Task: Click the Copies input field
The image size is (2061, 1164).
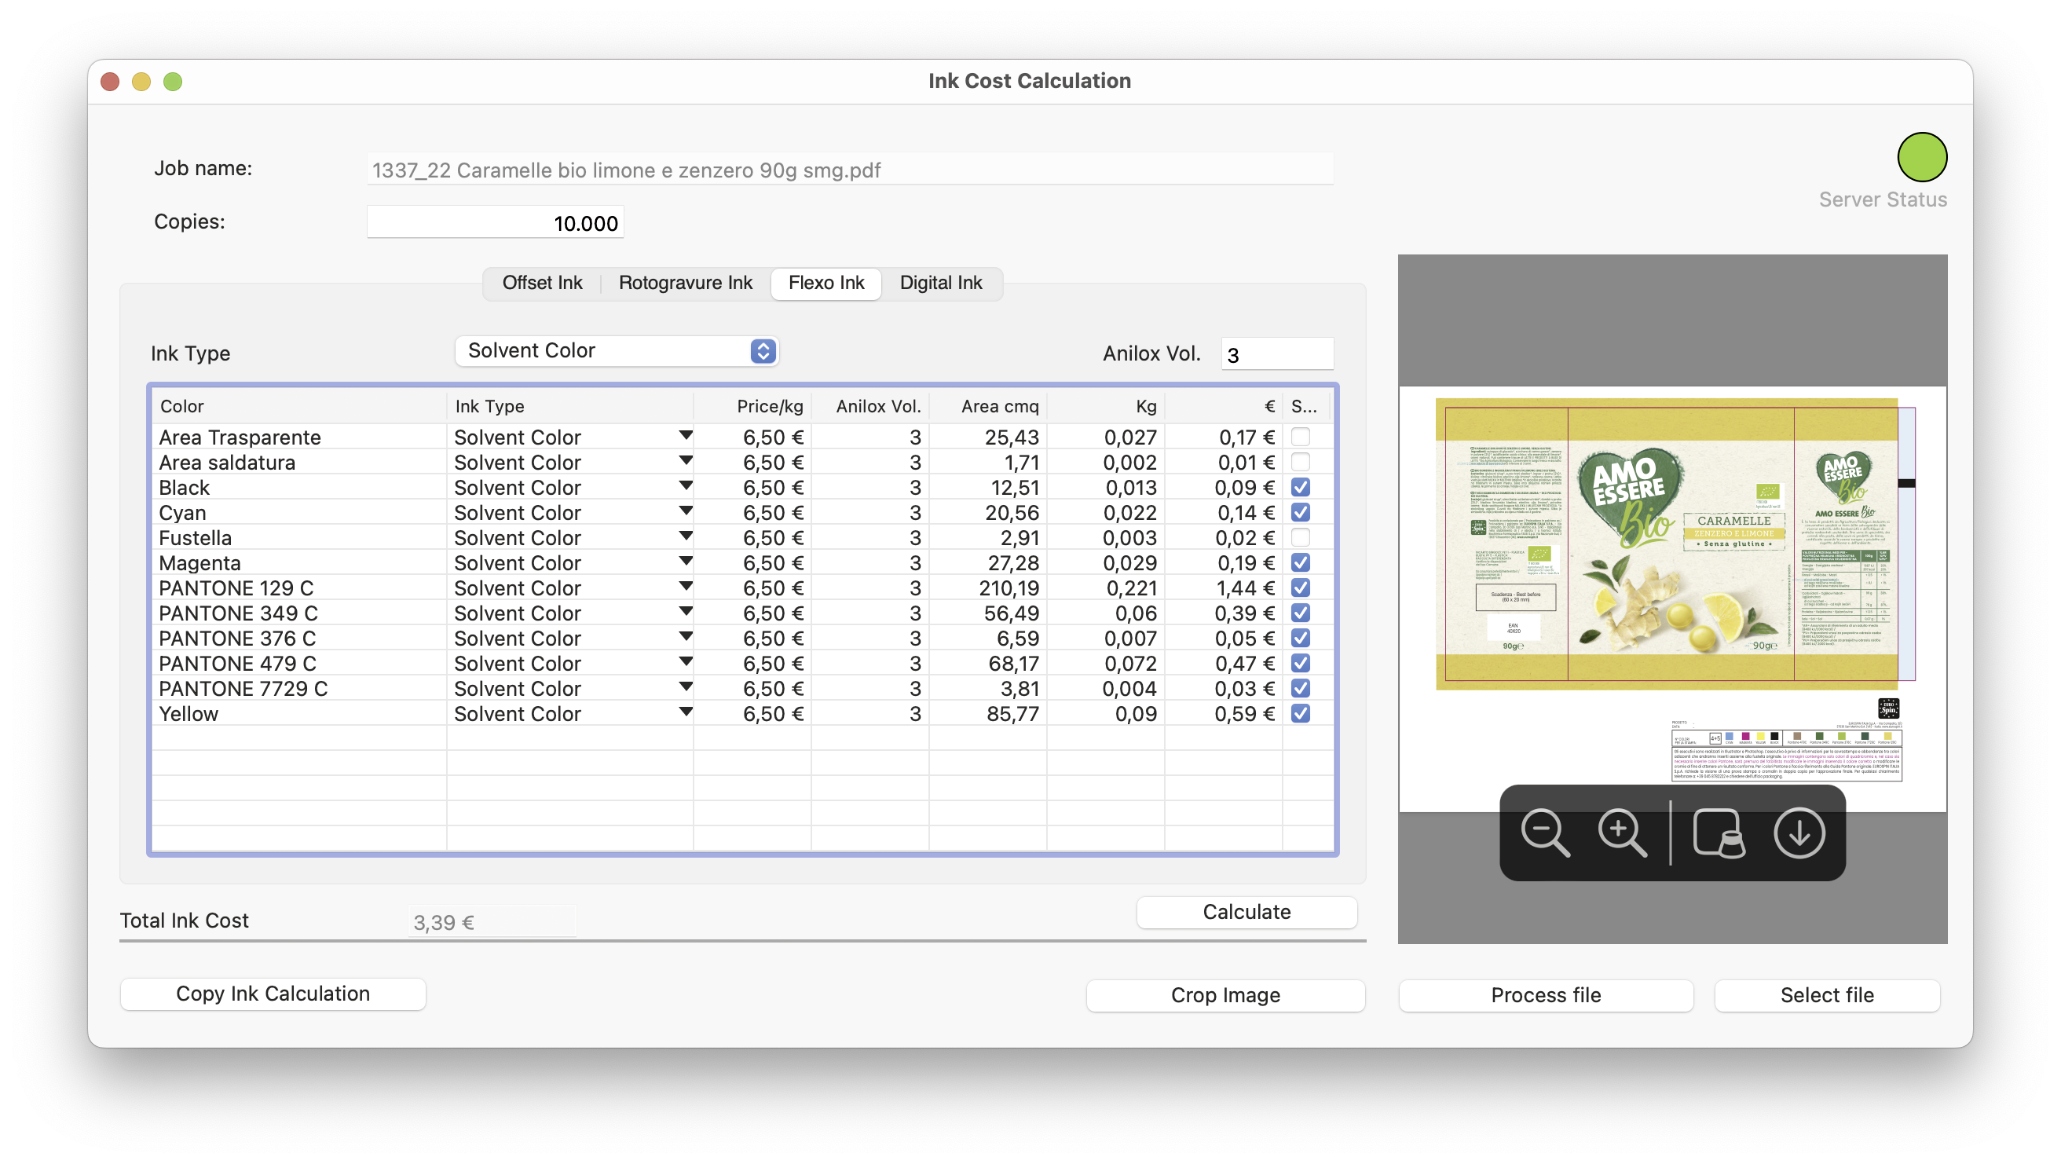Action: point(496,223)
